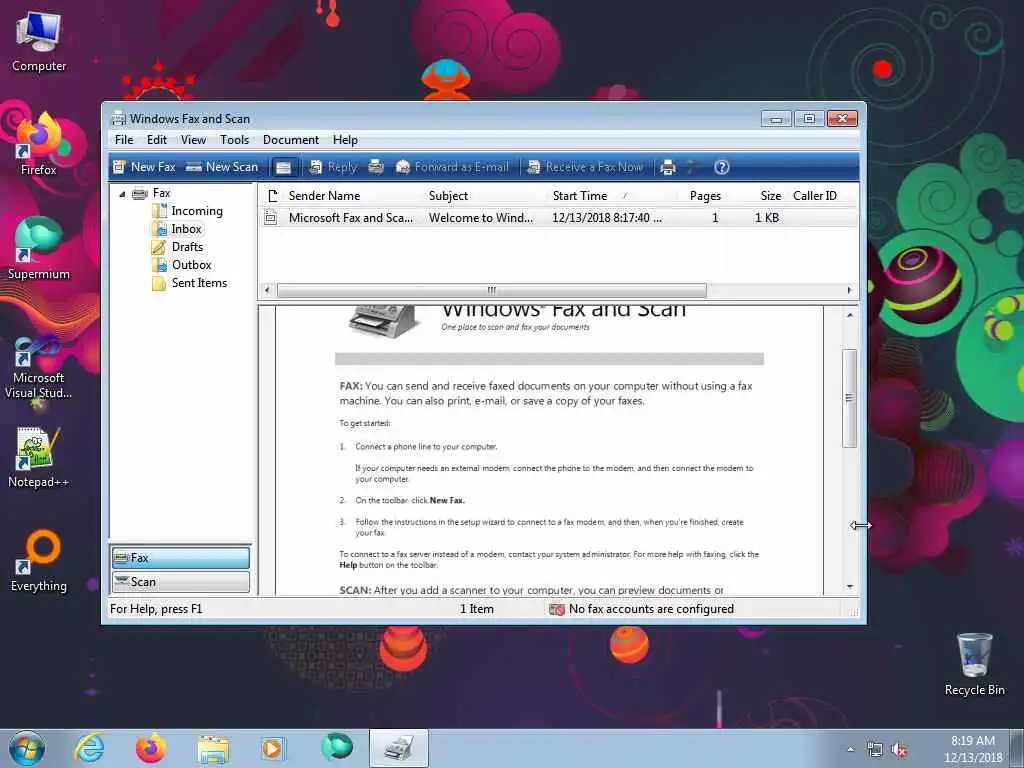The width and height of the screenshot is (1024, 768).
Task: Click left arrow of message list scrollbar
Action: click(266, 290)
